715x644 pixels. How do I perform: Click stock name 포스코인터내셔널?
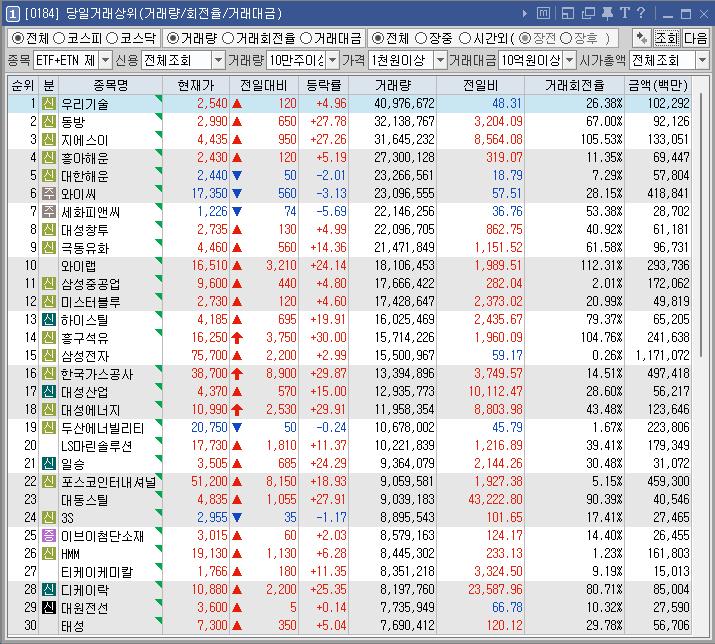[x=109, y=482]
